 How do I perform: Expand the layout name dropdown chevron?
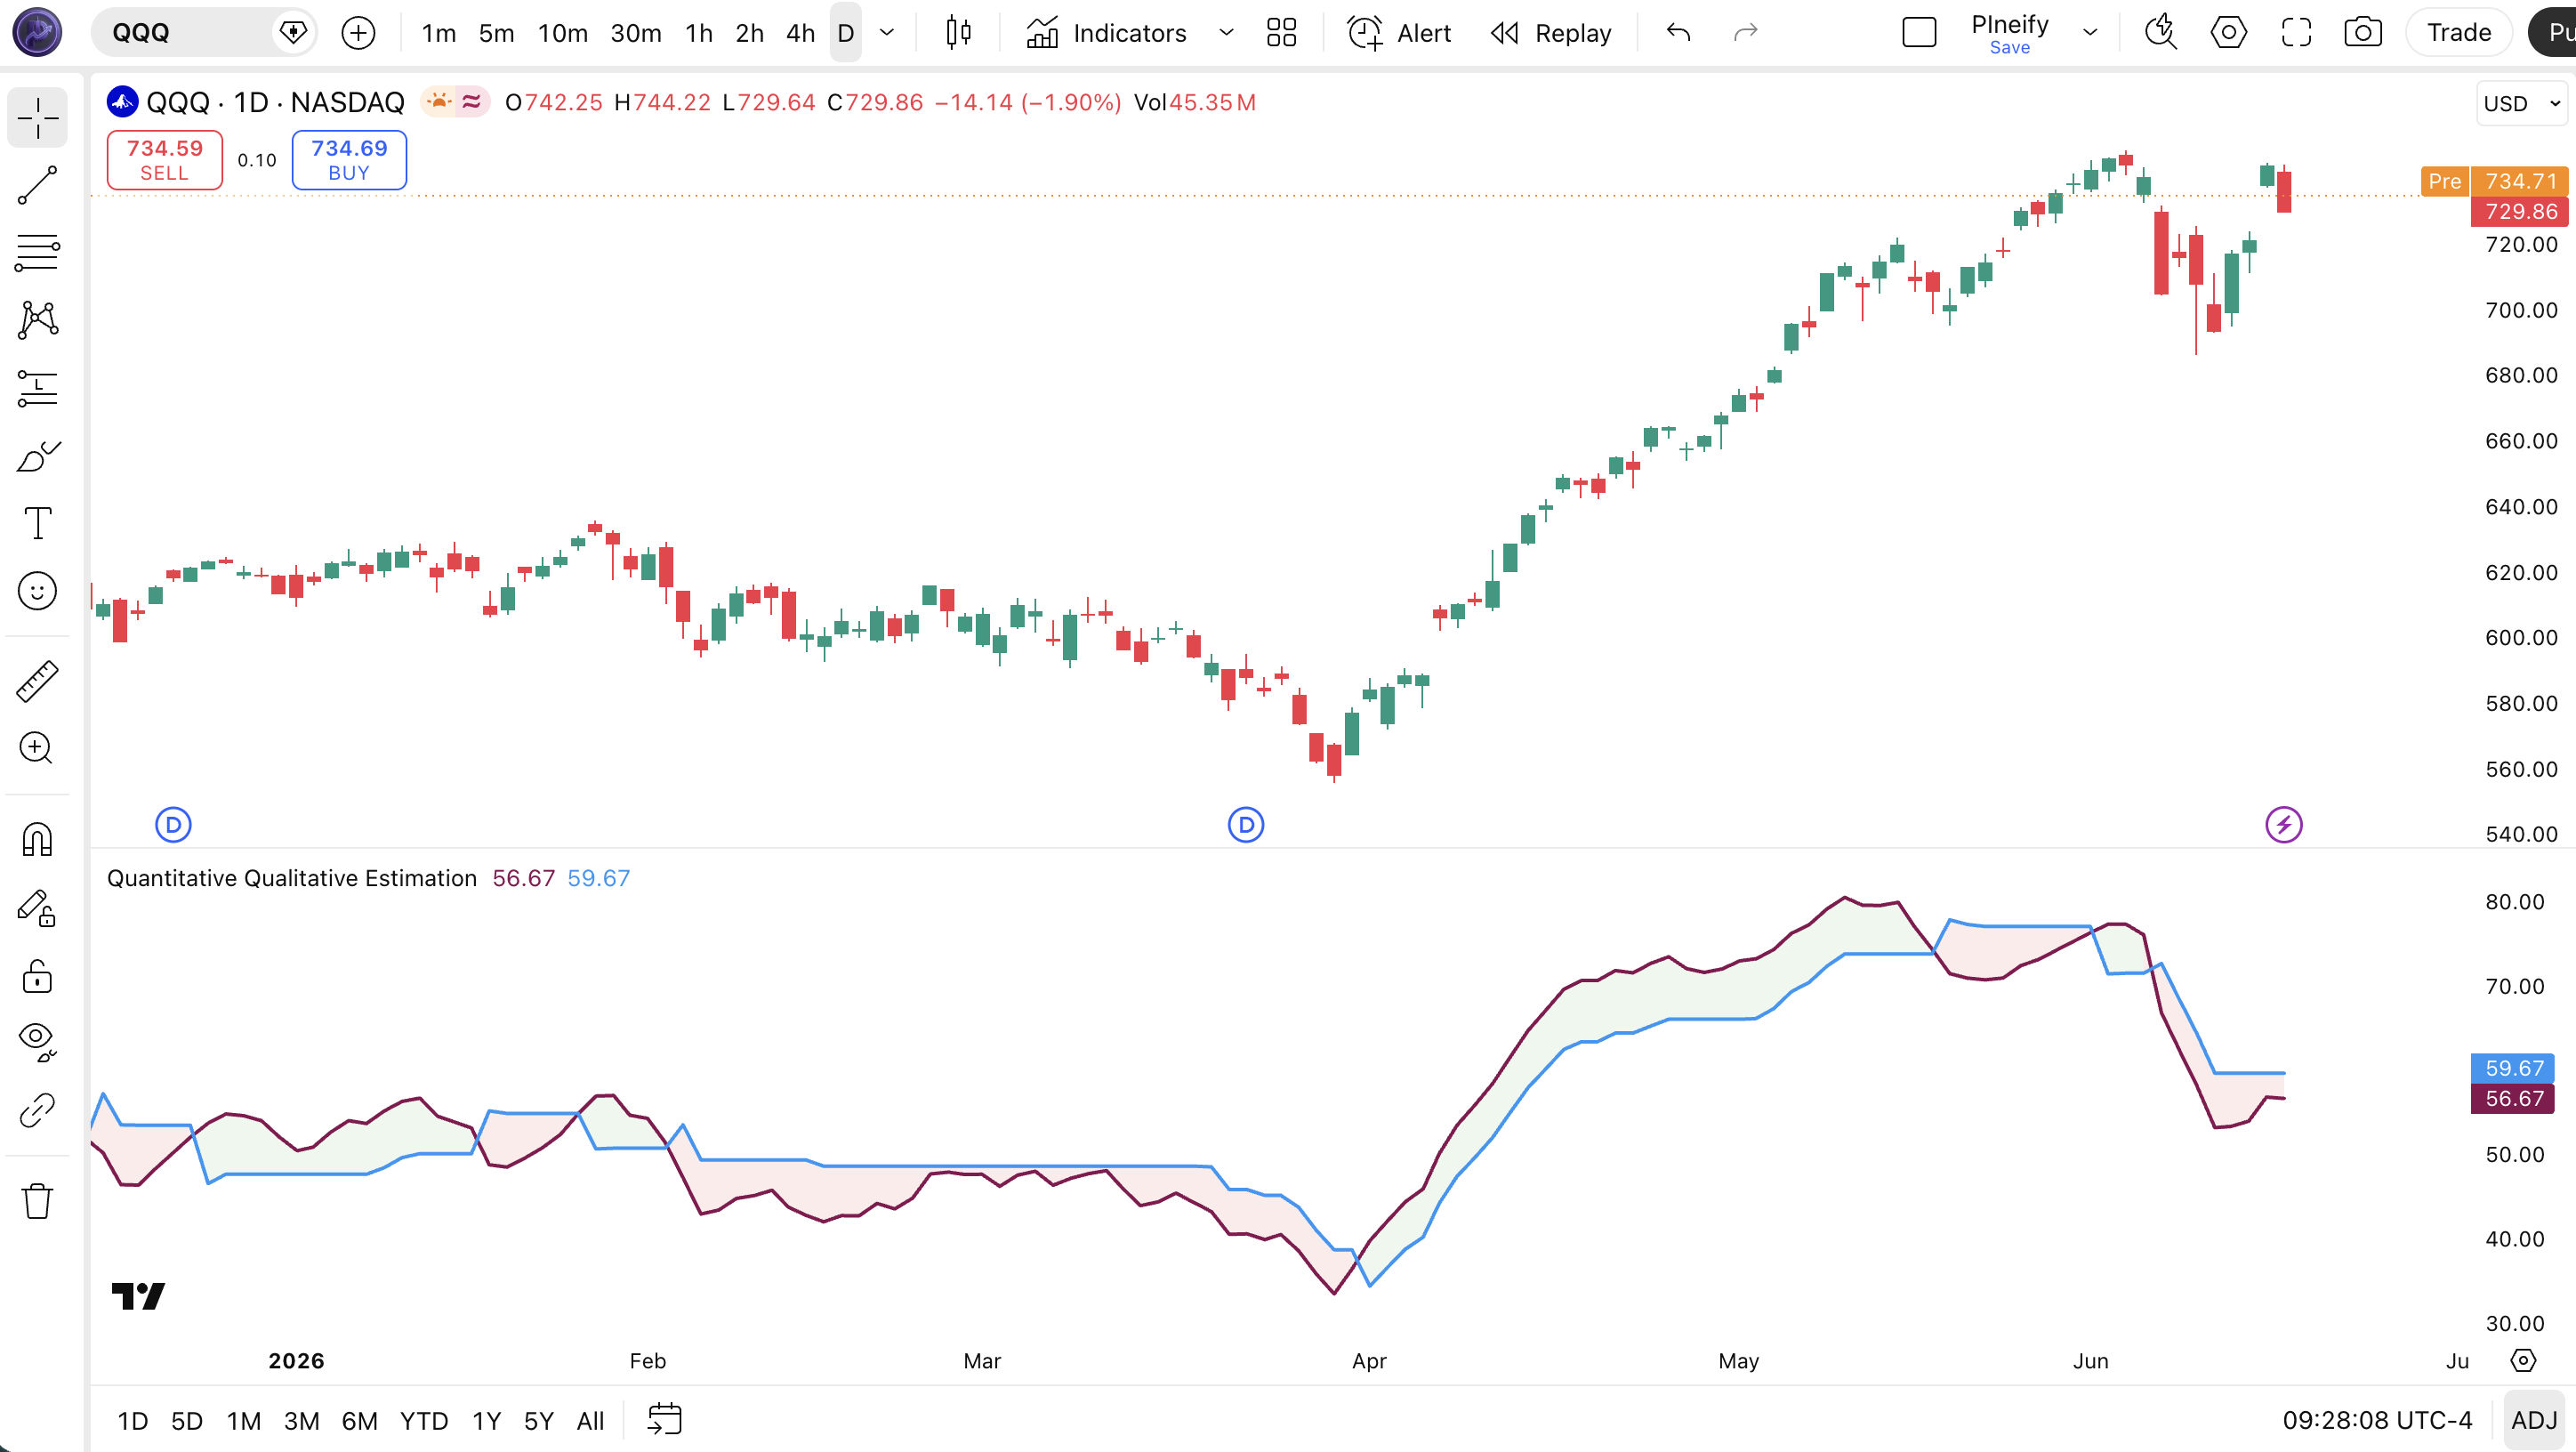pos(2090,33)
